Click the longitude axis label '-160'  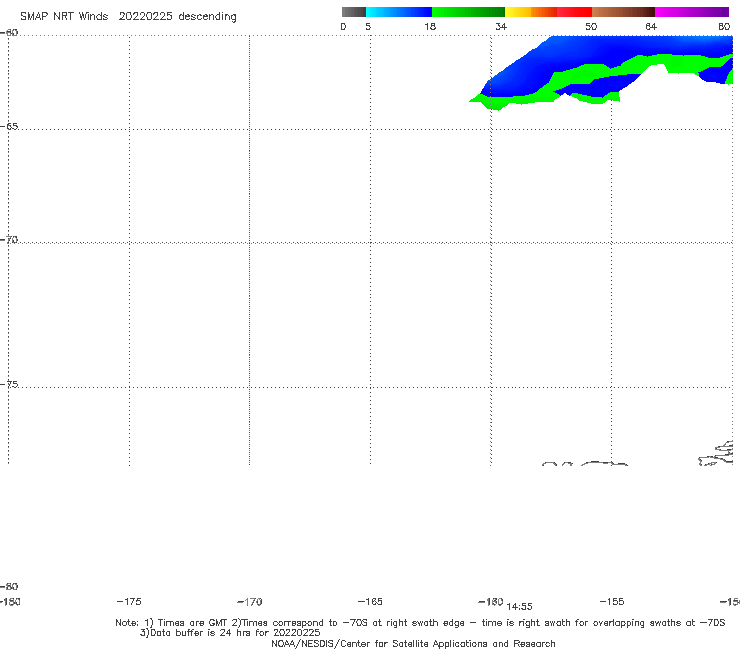pos(490,601)
